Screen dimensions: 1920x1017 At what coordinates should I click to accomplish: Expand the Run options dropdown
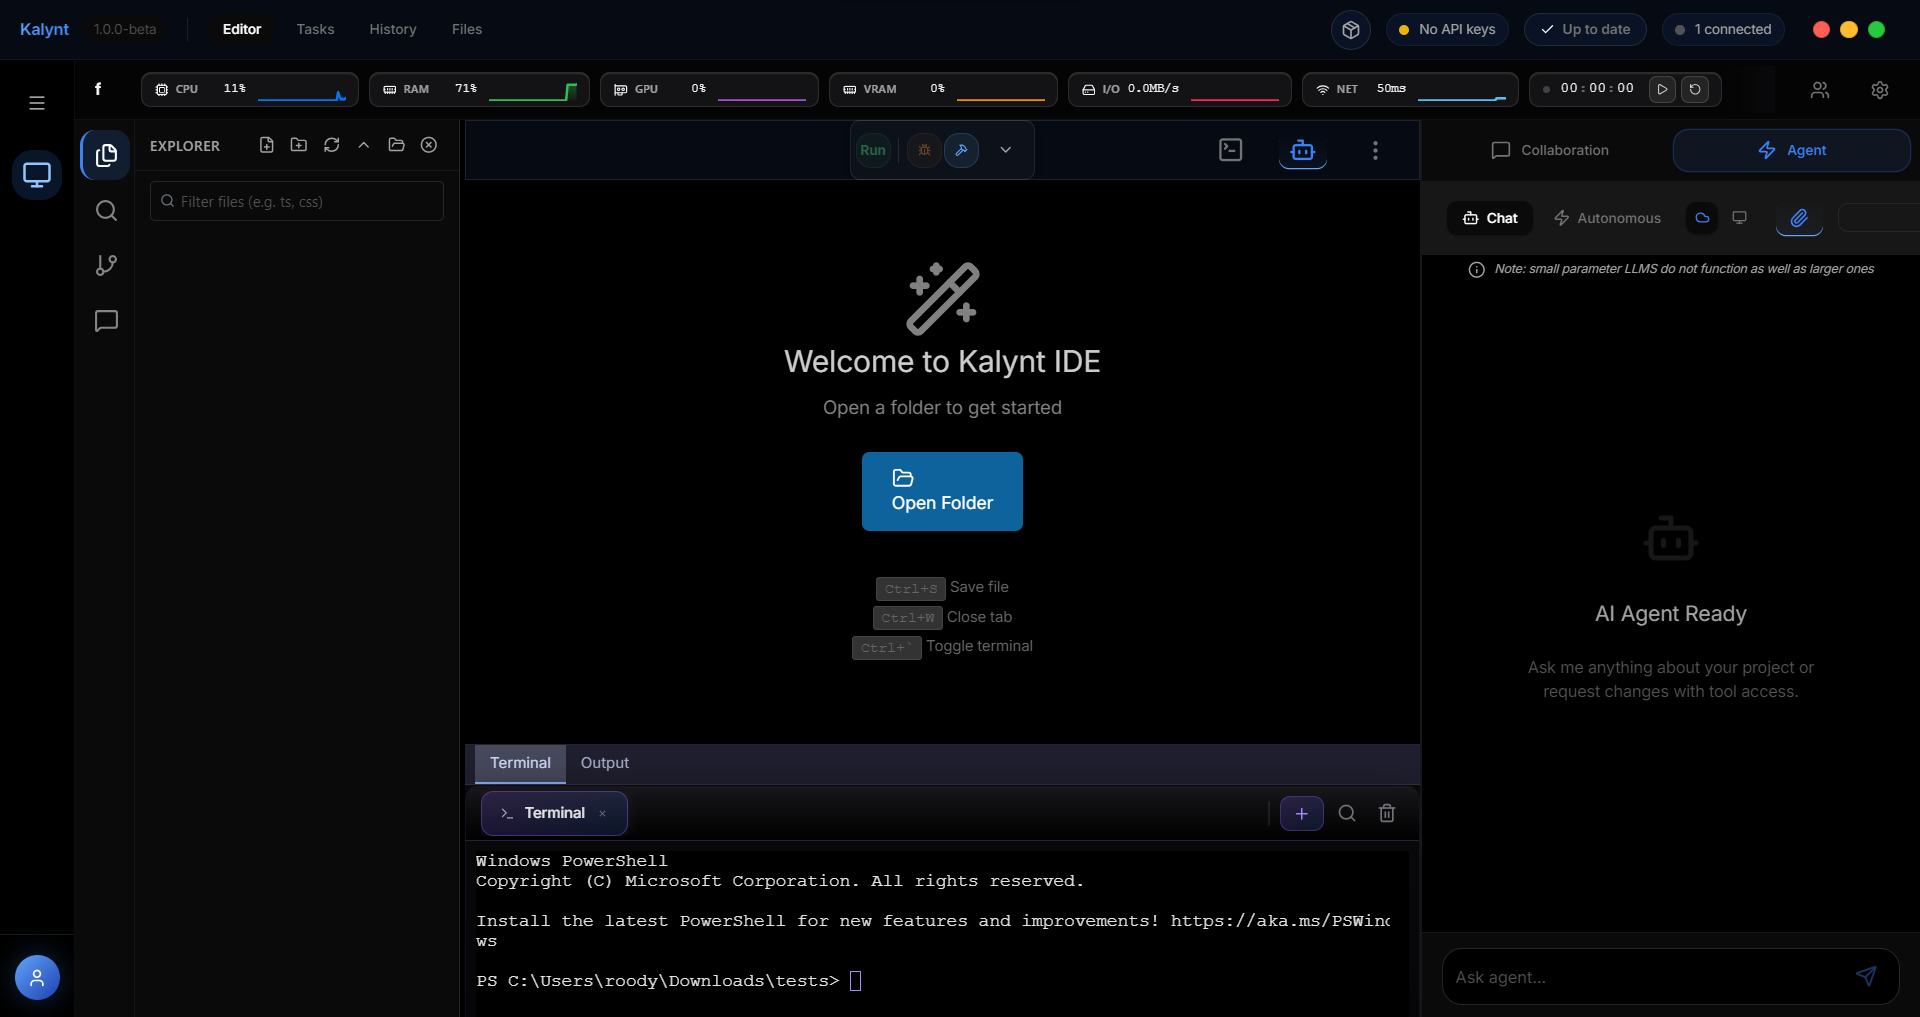tap(1006, 150)
